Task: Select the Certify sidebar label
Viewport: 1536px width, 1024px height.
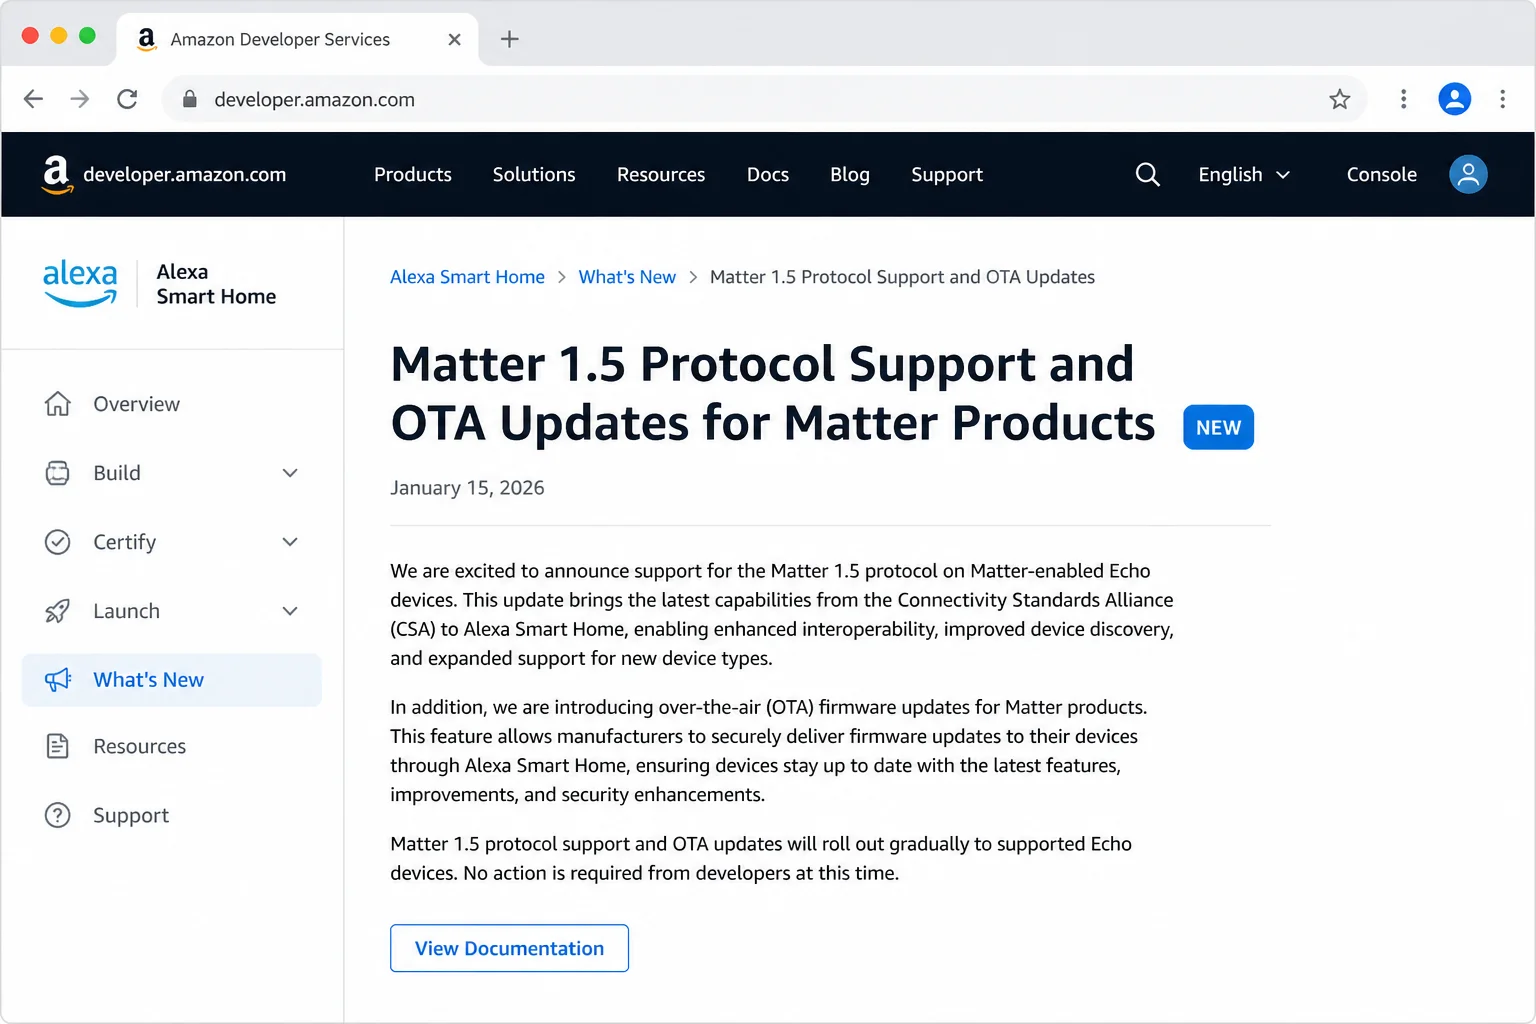Action: 125,542
